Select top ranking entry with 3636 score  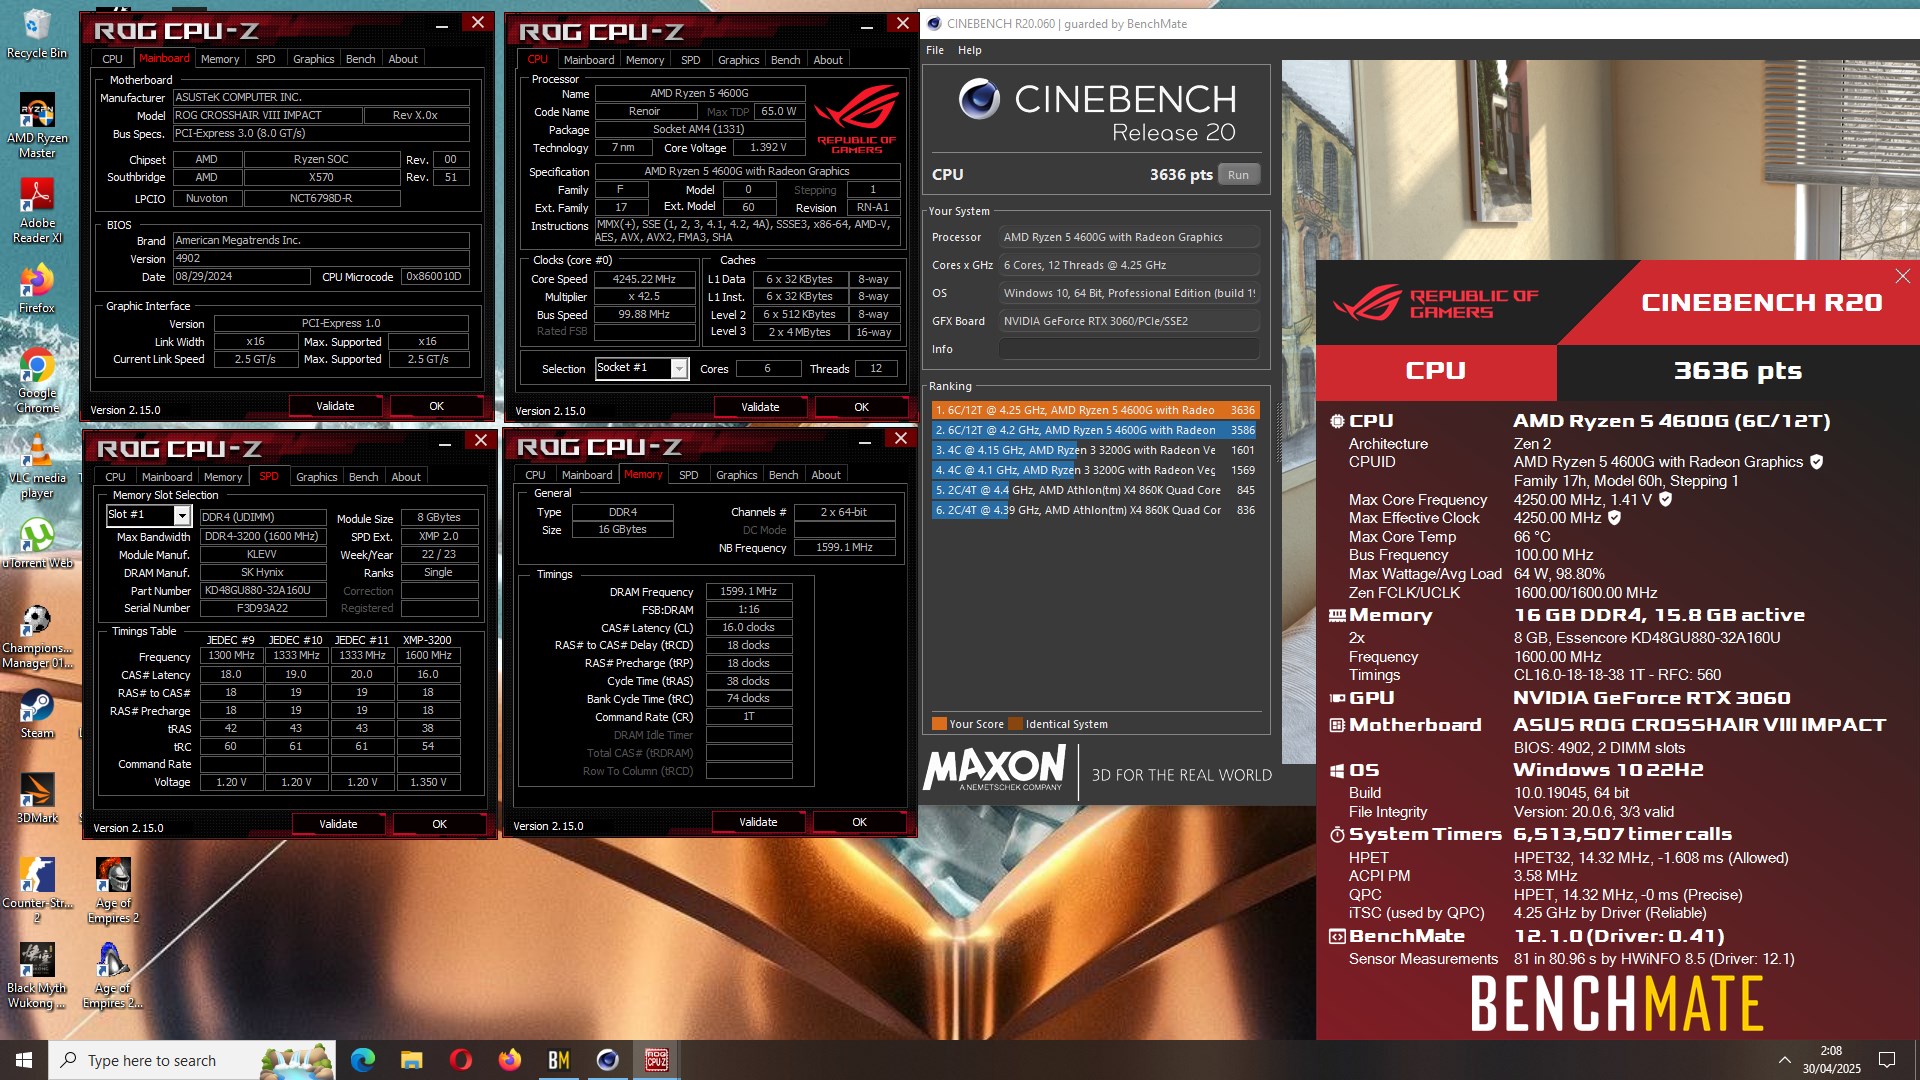(x=1095, y=410)
